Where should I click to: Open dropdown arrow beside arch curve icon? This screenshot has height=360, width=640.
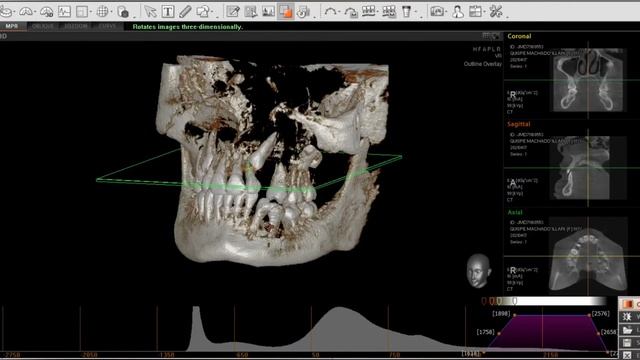coord(340,12)
